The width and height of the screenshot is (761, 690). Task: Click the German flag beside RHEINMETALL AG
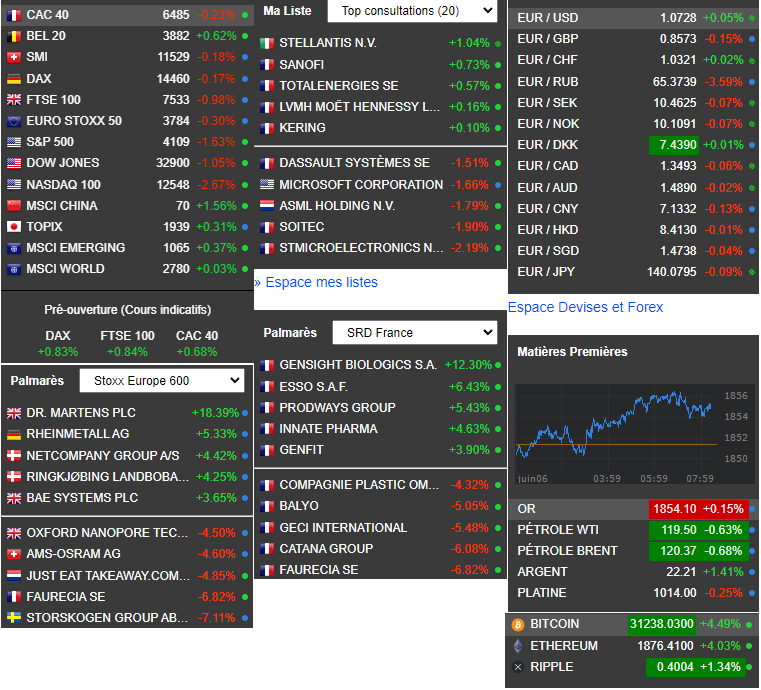click(14, 434)
